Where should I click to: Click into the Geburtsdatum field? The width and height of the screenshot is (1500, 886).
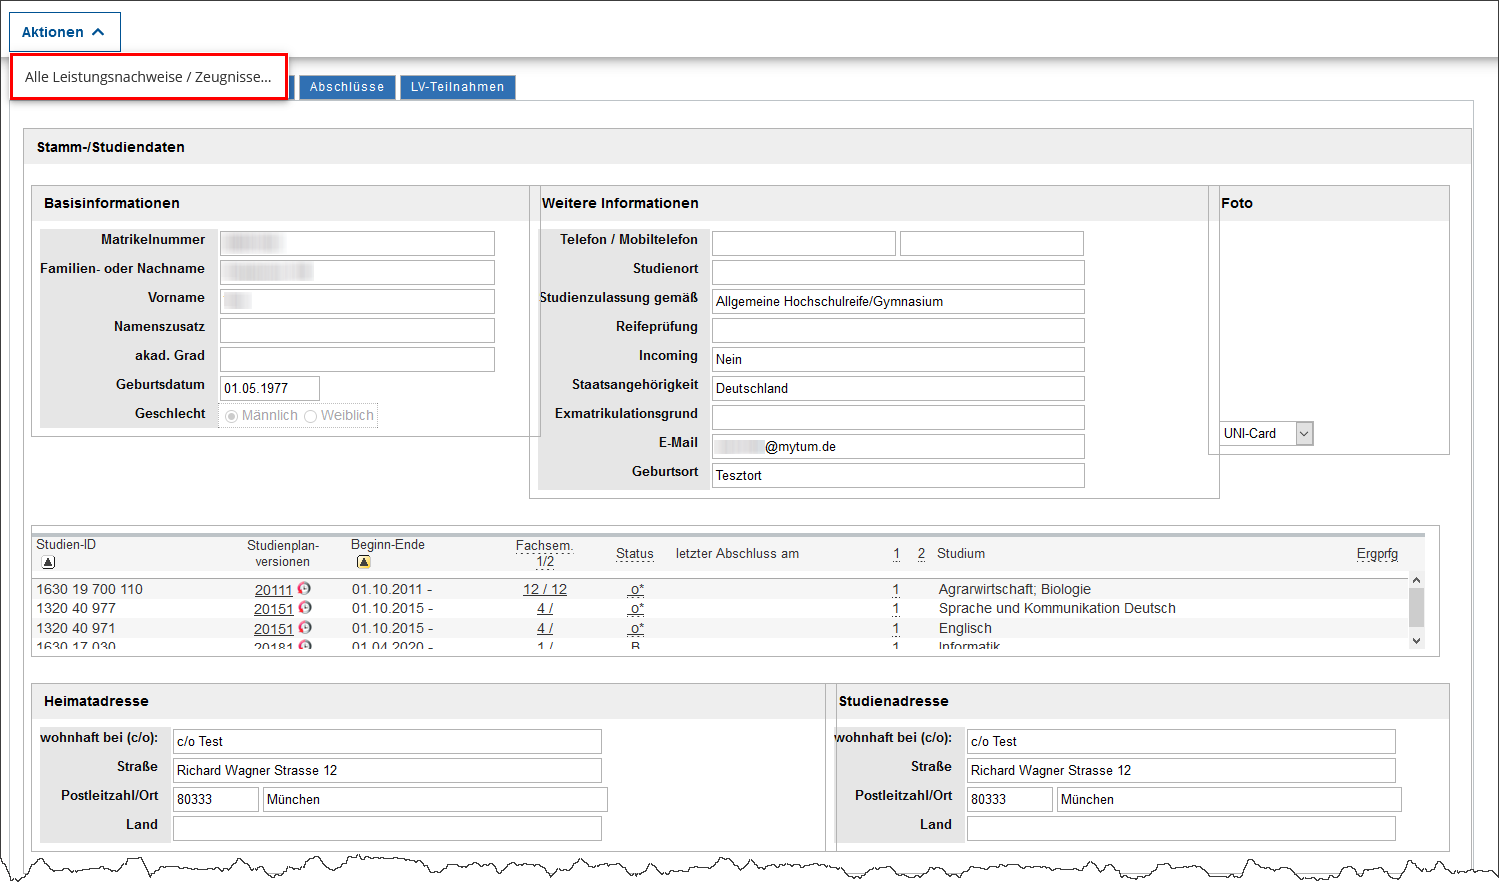click(x=269, y=388)
